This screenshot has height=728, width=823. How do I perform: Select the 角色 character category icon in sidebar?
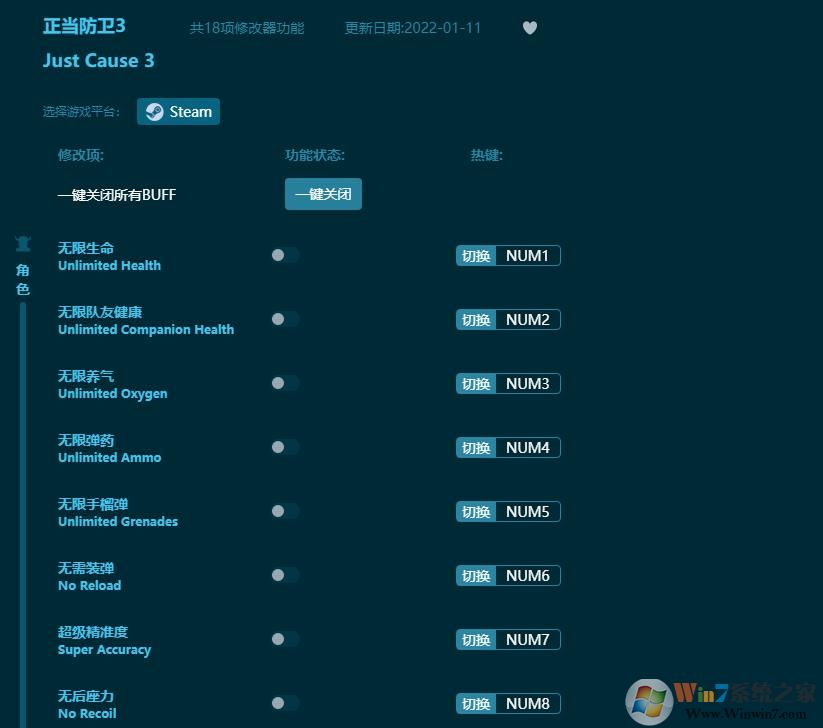click(x=23, y=243)
